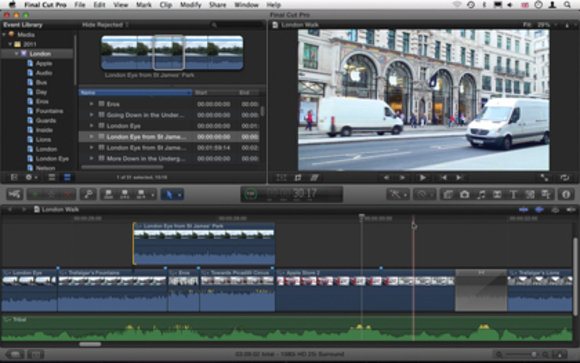Open the Clip menu
The image size is (580, 363).
[166, 5]
